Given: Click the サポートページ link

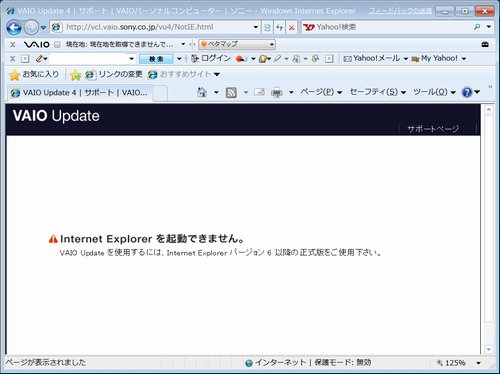Looking at the screenshot, I should click(x=433, y=129).
